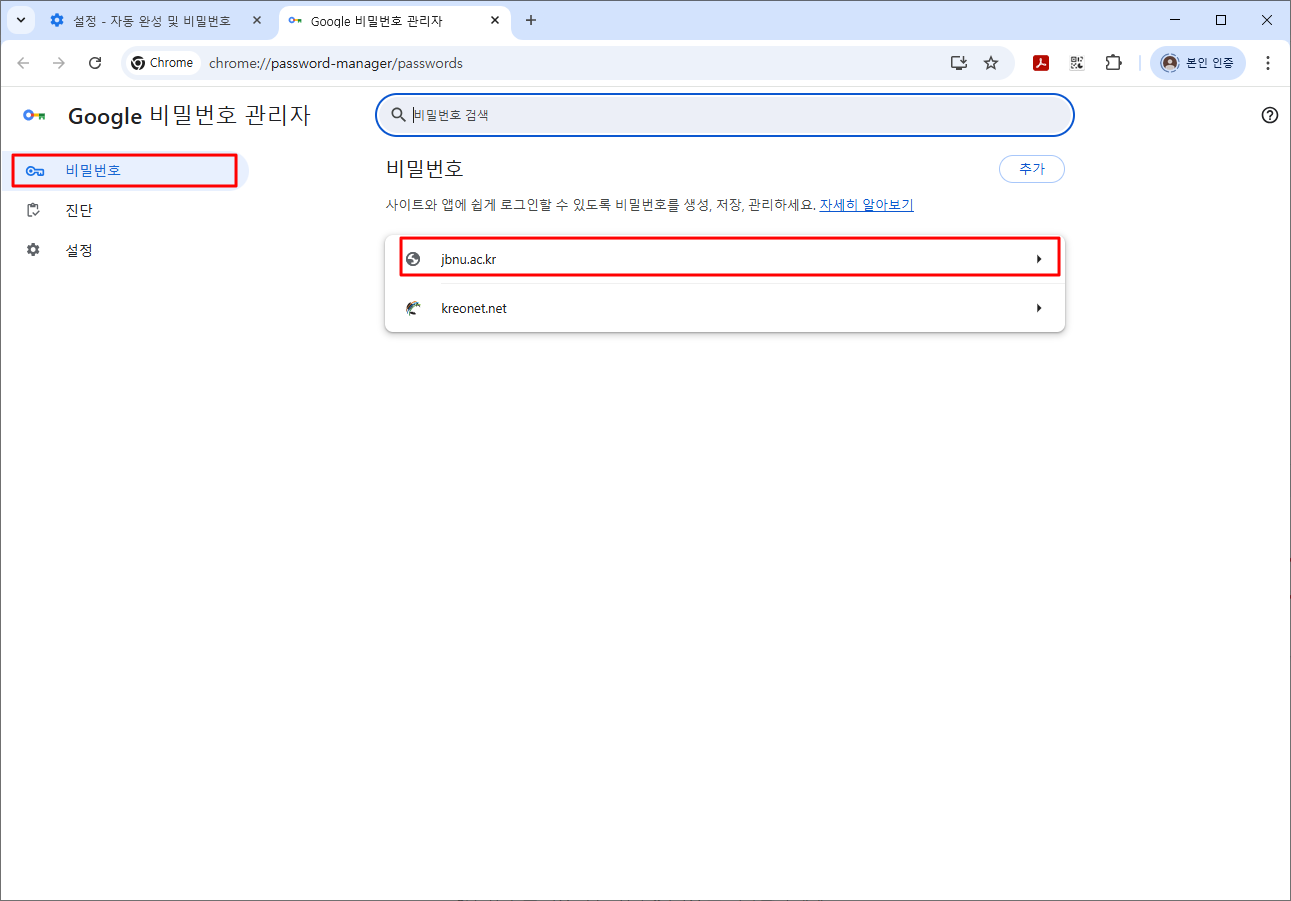1291x901 pixels.
Task: Click the kreonet.net entry text
Action: (x=474, y=309)
